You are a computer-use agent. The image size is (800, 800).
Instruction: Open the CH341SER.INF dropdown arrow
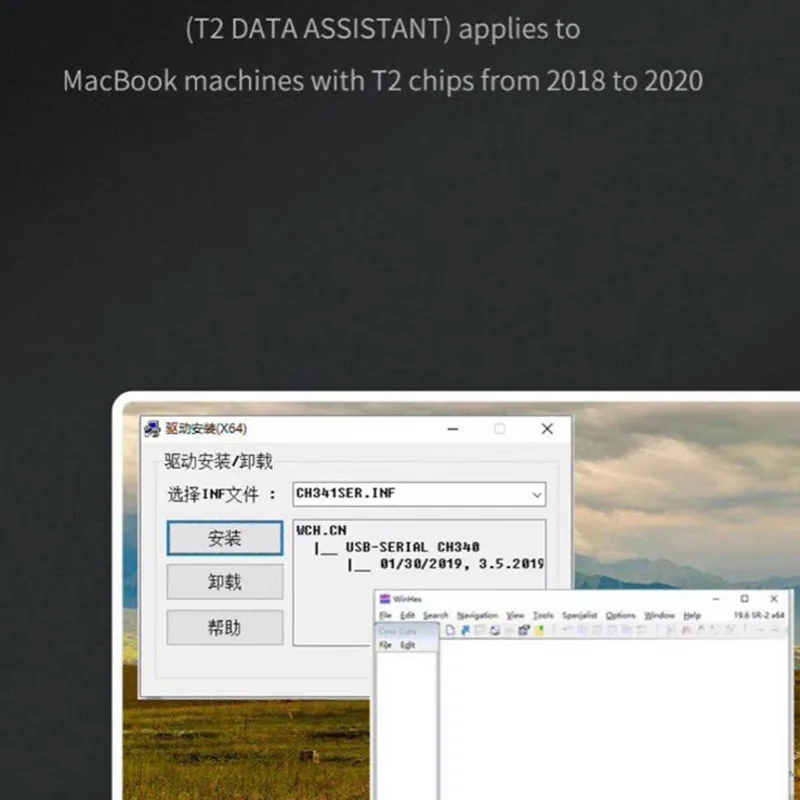tap(537, 494)
